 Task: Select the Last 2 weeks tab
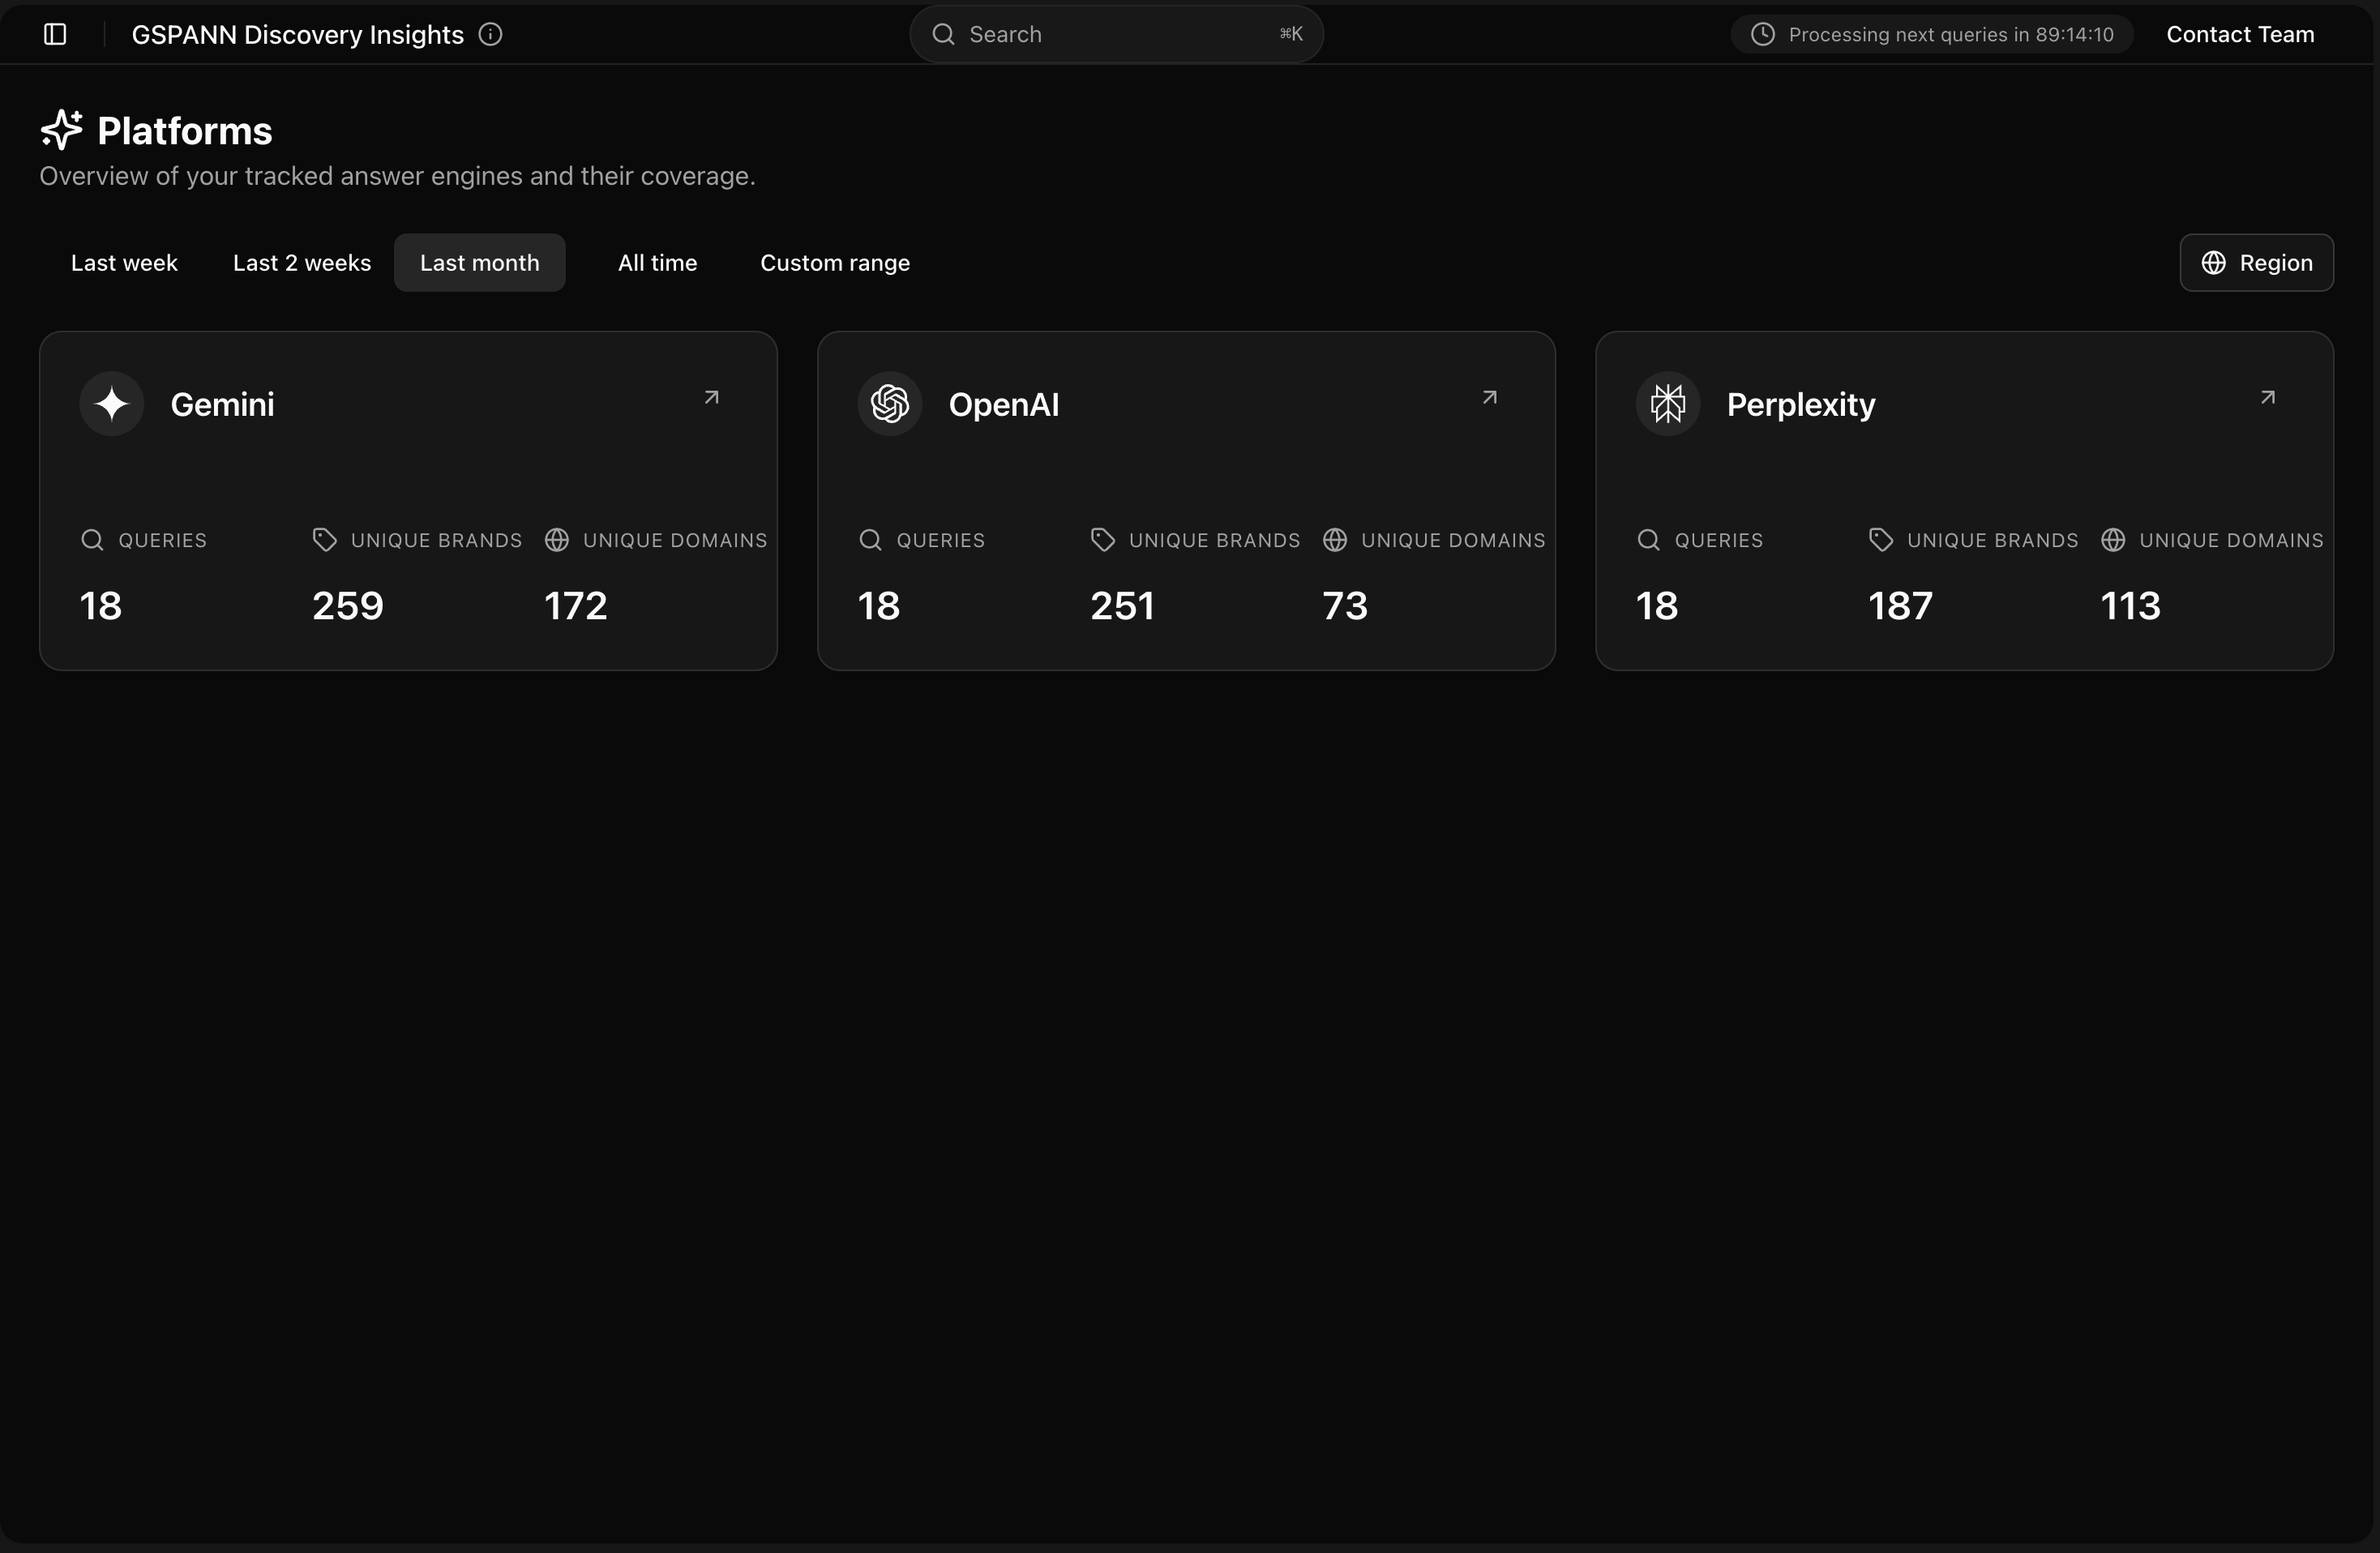coord(302,263)
